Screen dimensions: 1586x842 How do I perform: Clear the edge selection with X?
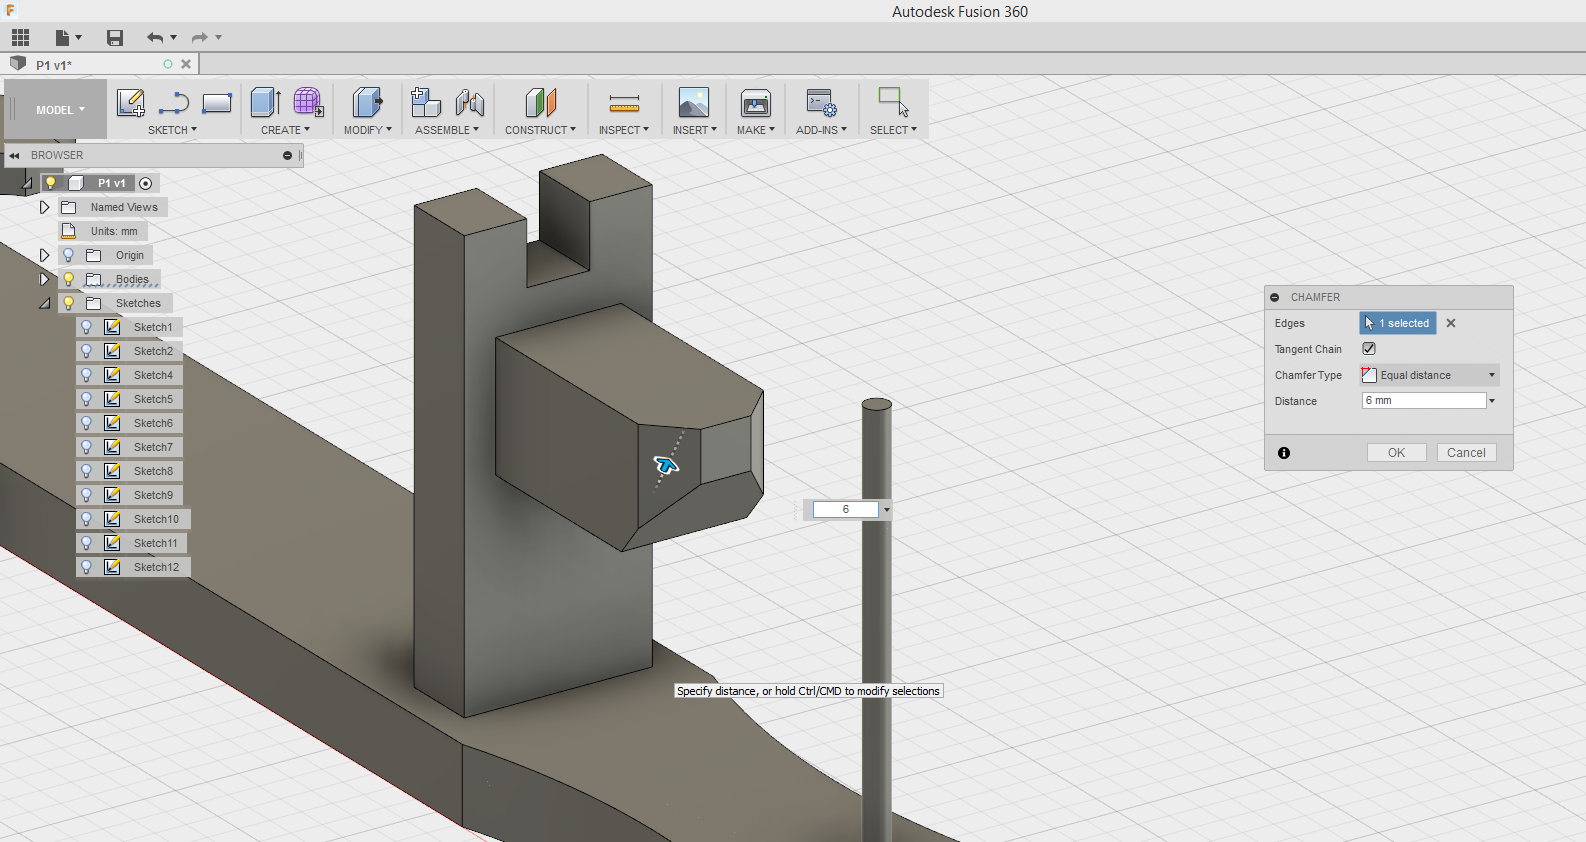coord(1451,323)
